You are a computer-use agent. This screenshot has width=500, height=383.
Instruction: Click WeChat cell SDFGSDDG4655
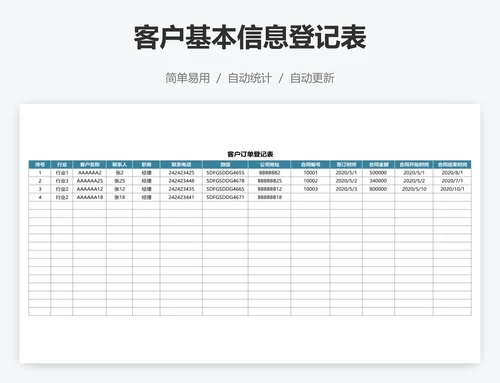(x=225, y=173)
